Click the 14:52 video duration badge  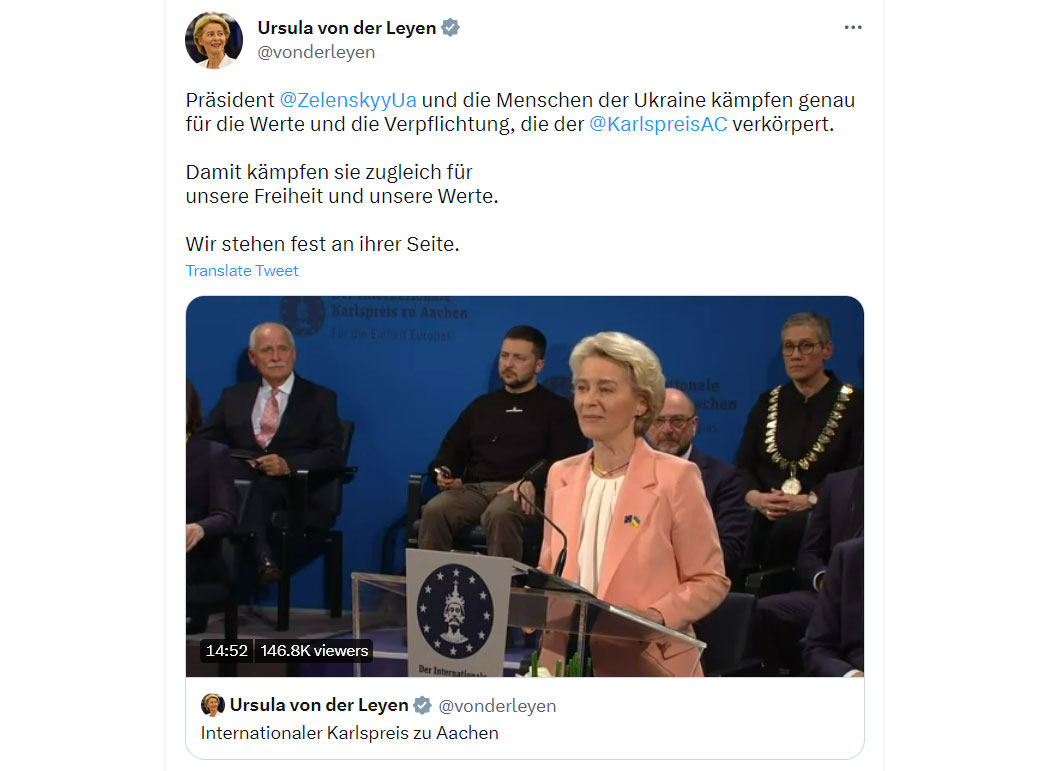[226, 650]
